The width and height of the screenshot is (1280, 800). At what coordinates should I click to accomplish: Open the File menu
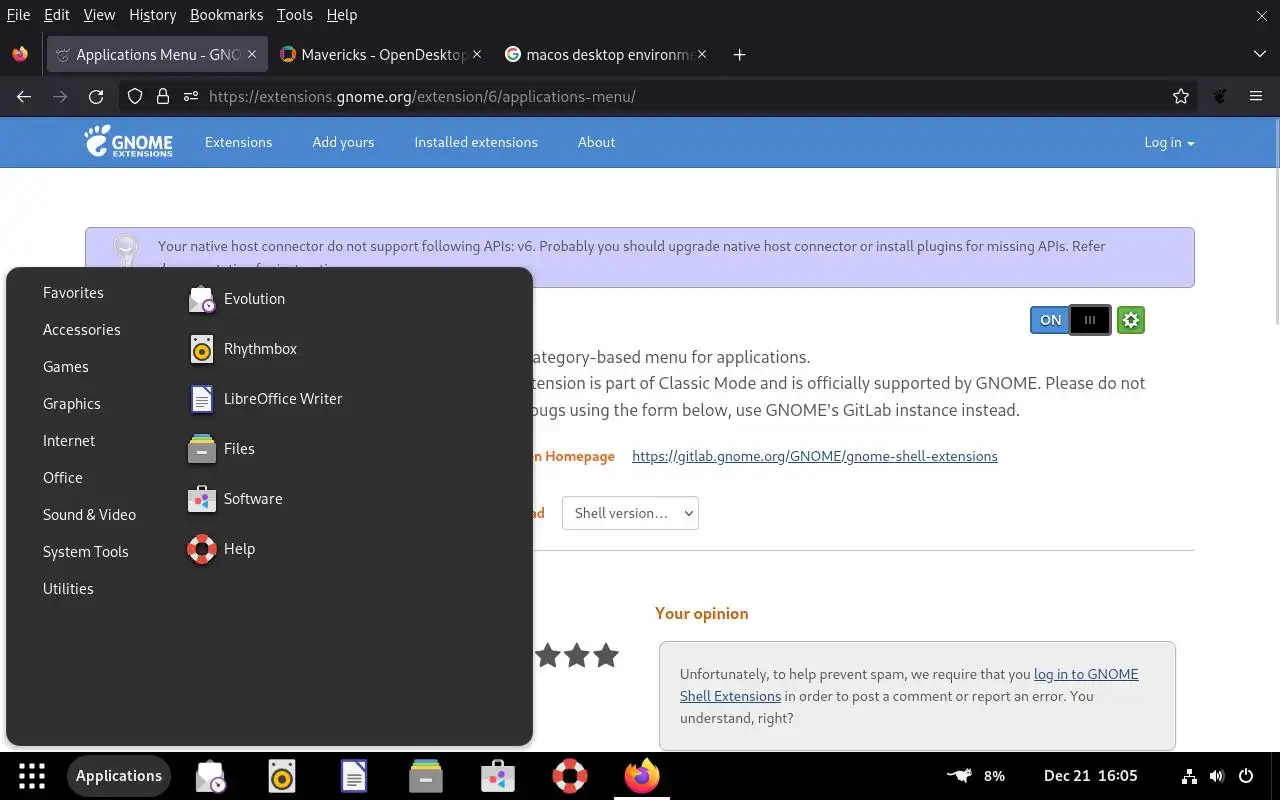(x=18, y=15)
